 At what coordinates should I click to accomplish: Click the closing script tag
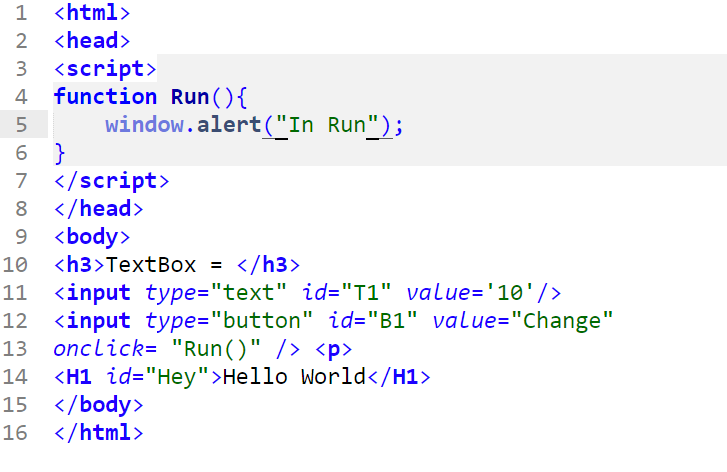(111, 181)
